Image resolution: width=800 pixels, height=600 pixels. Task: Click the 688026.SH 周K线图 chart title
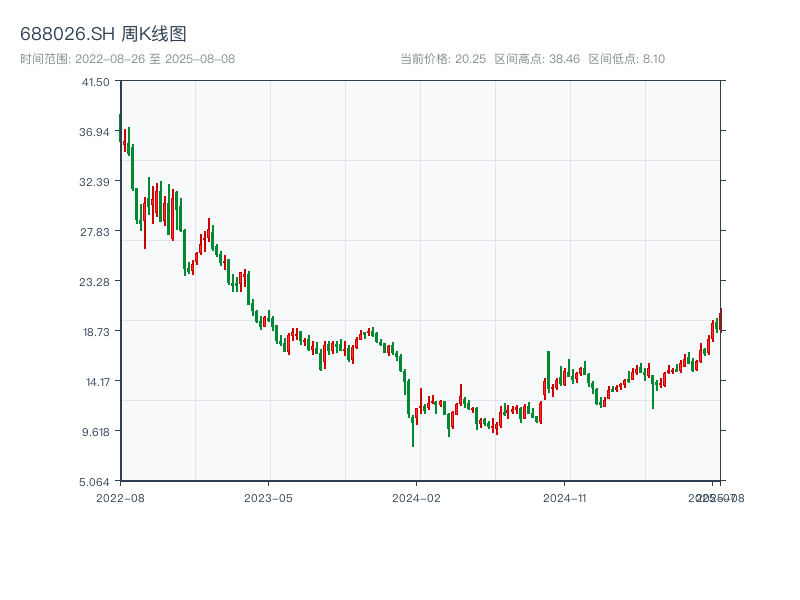[x=103, y=34]
